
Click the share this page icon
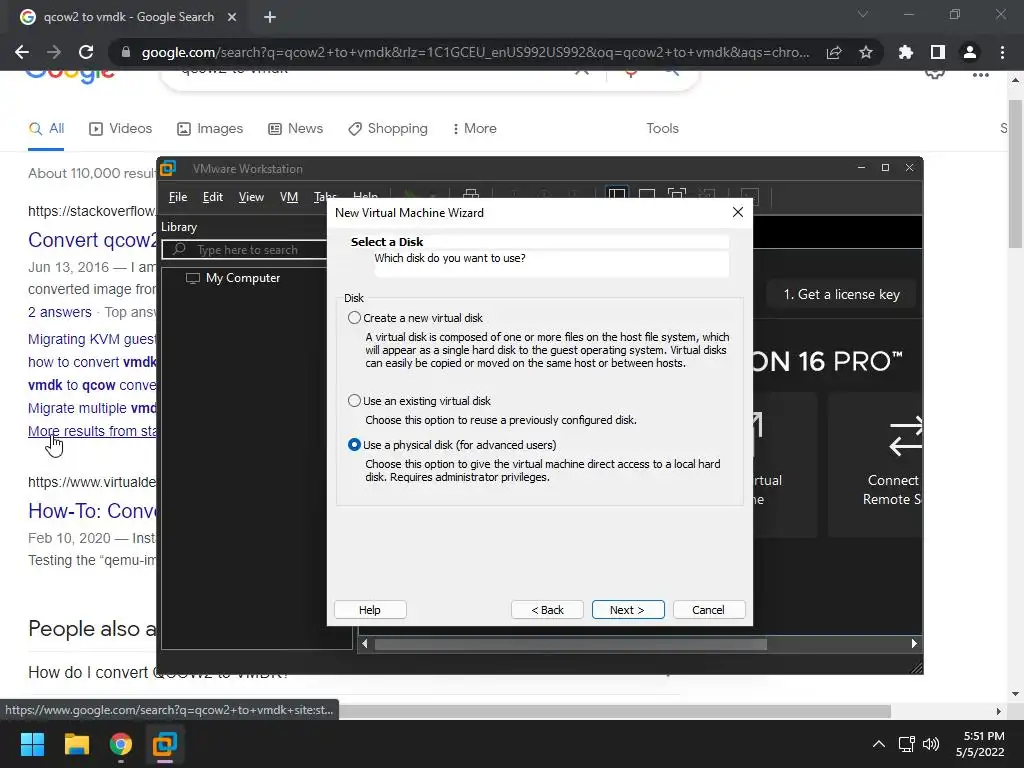point(834,52)
